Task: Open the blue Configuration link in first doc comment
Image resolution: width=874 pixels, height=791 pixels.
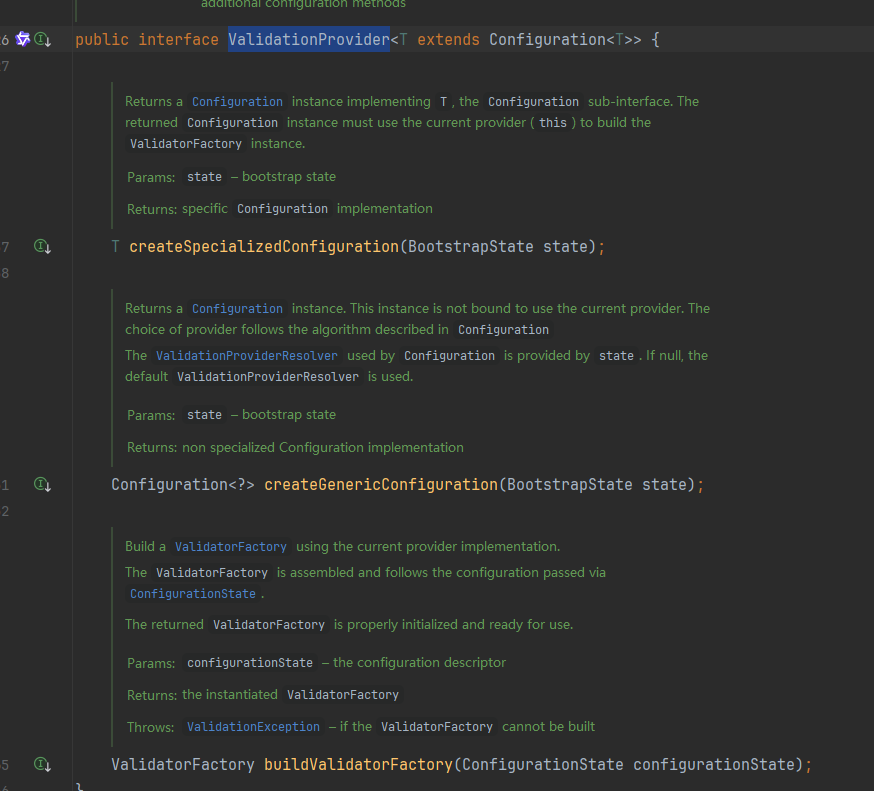Action: click(x=237, y=101)
